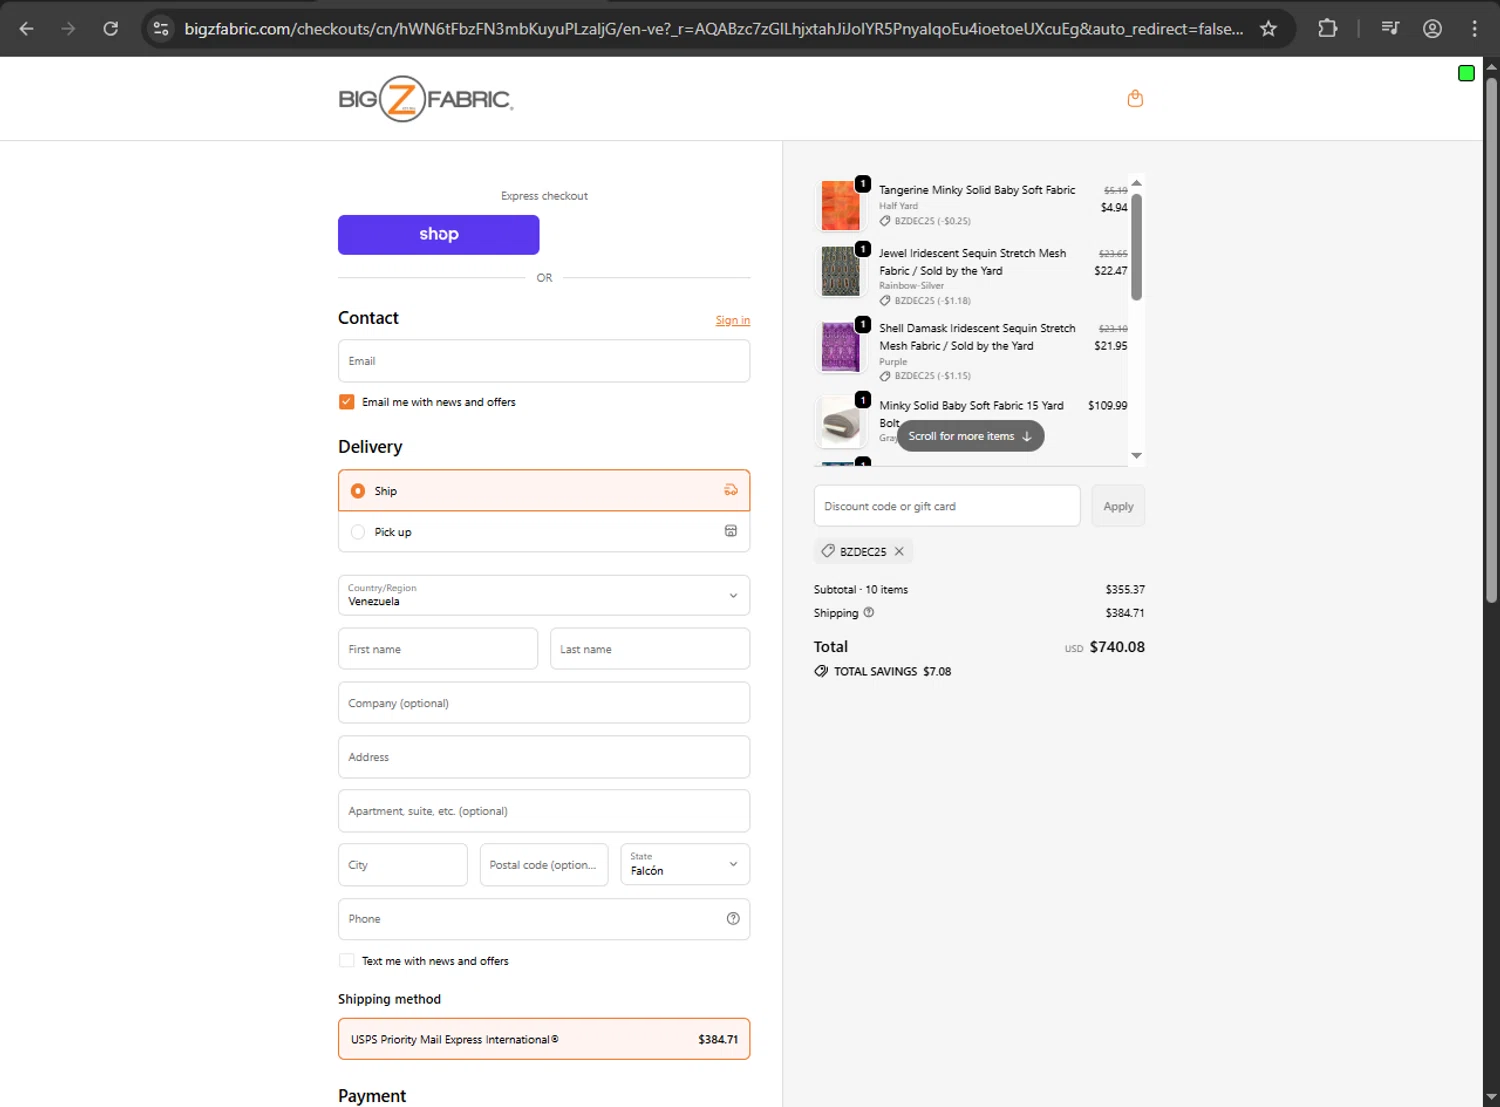Open the shopping bag cart icon
This screenshot has width=1500, height=1107.
(1135, 98)
